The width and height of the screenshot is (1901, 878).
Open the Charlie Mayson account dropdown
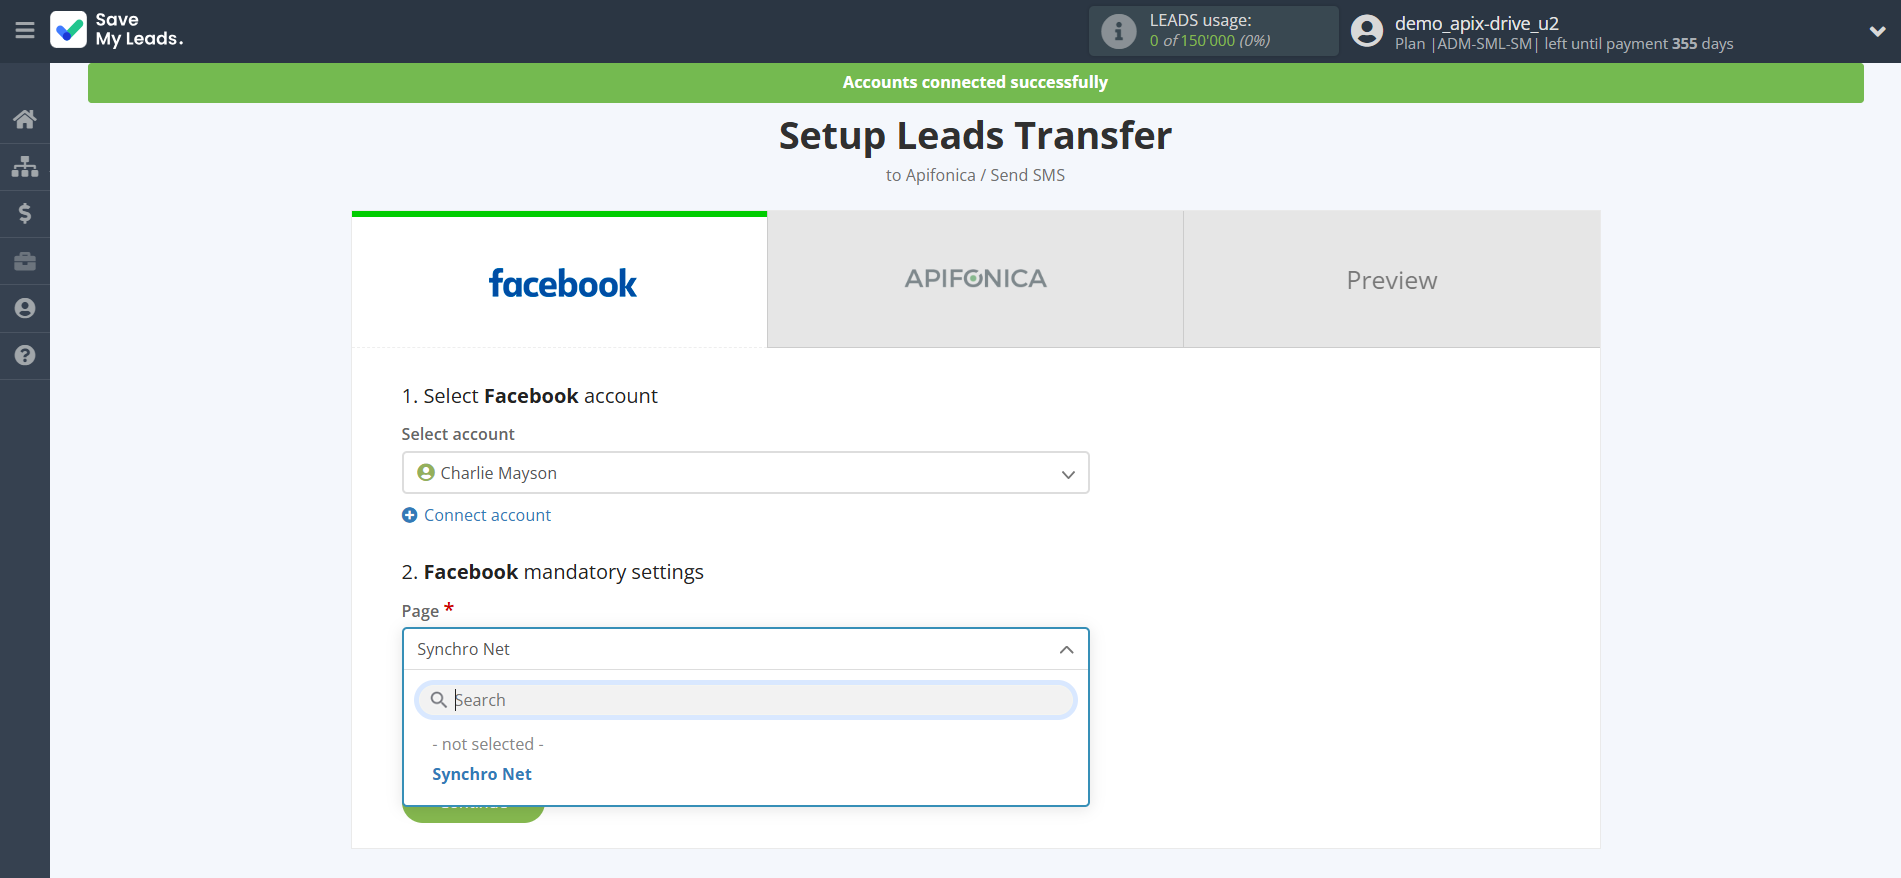coord(745,473)
